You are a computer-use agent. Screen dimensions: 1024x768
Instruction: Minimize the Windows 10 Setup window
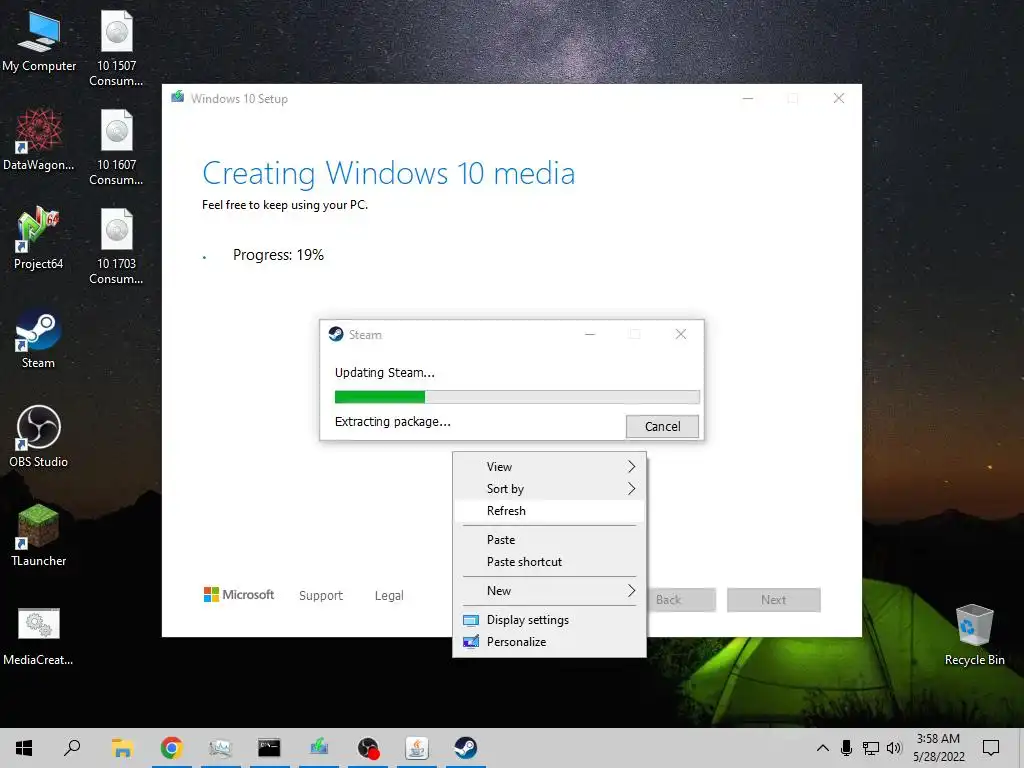tap(748, 98)
